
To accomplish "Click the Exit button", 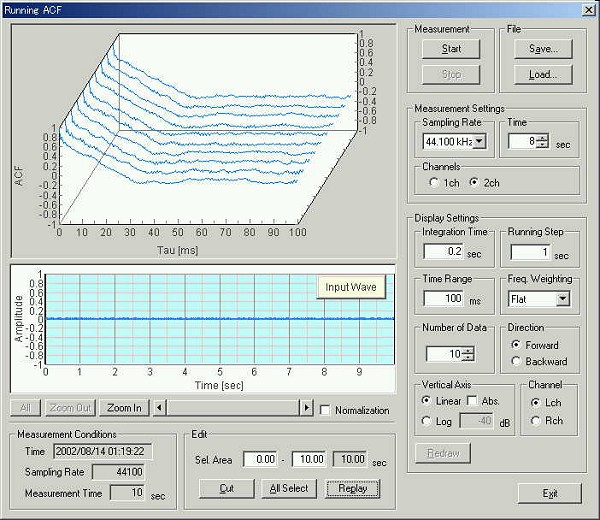I will tap(549, 493).
